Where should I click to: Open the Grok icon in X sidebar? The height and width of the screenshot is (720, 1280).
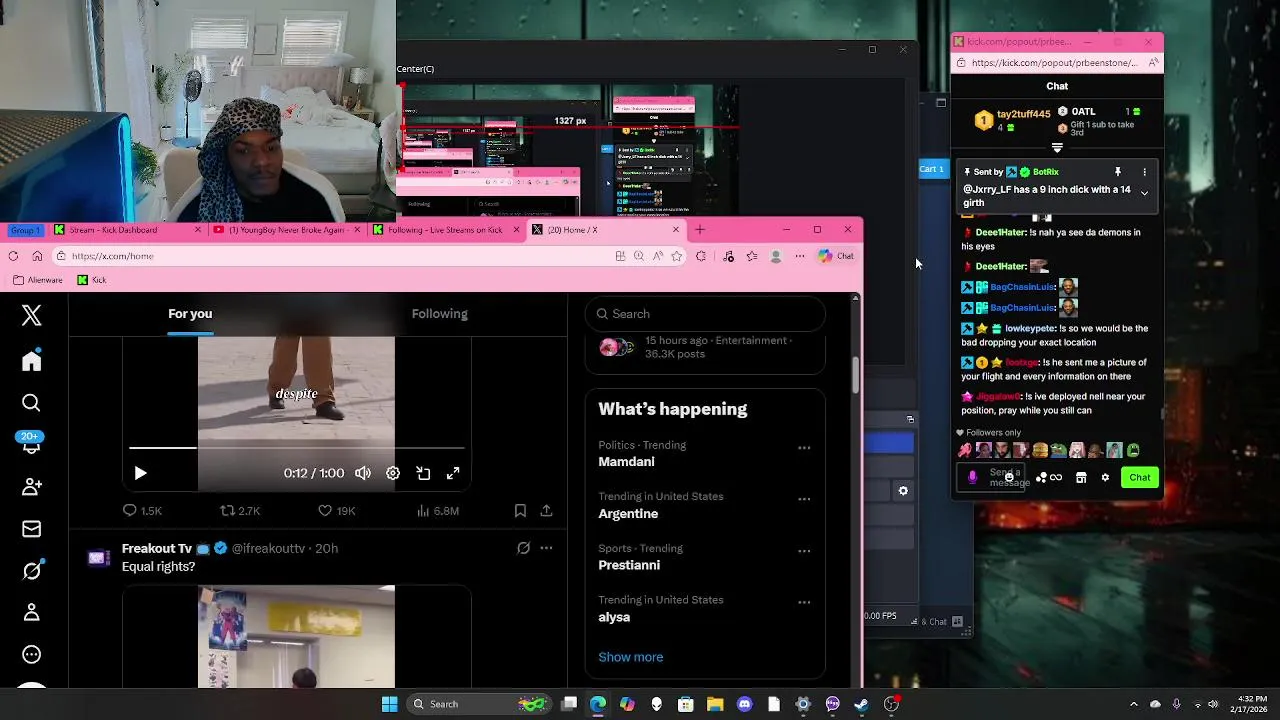[31, 571]
